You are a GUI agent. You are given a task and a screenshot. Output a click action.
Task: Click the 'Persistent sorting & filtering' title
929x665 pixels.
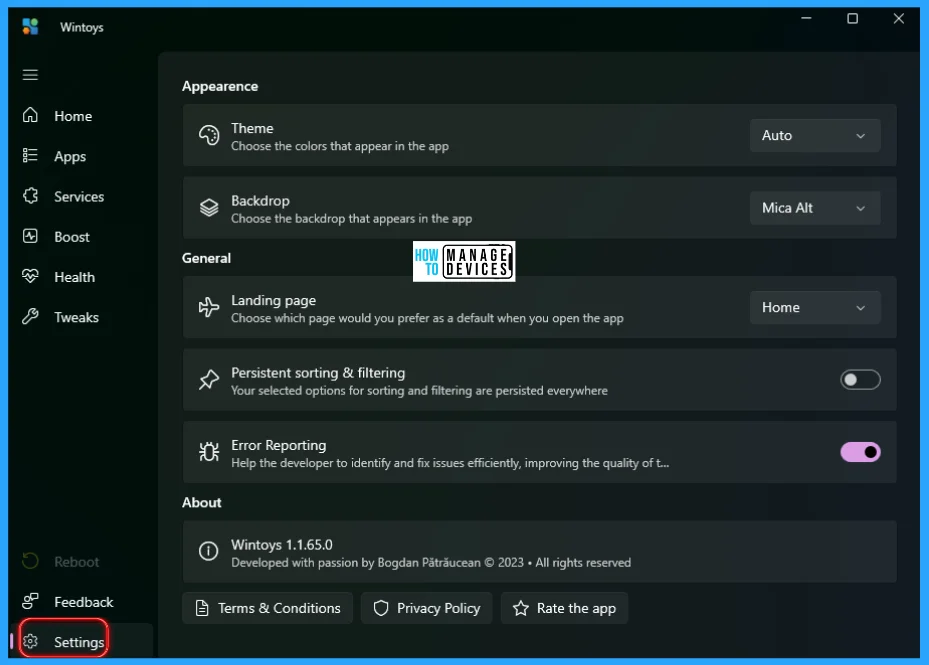(x=318, y=373)
